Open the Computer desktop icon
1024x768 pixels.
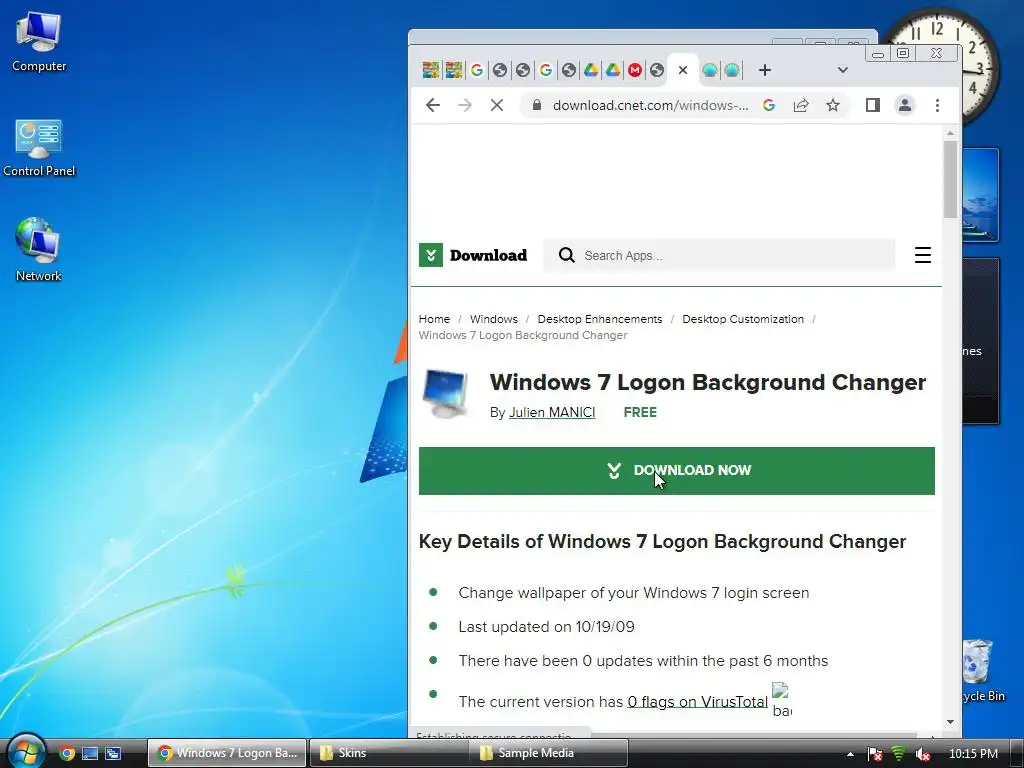tap(39, 41)
